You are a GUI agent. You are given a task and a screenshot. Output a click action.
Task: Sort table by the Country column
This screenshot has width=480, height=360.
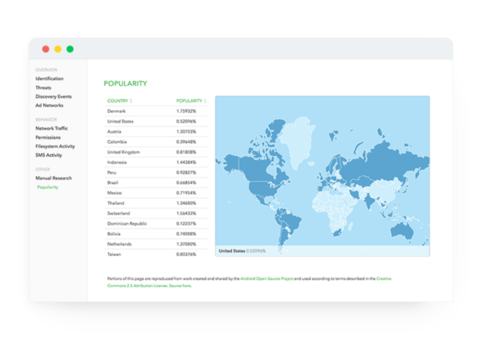(x=119, y=101)
